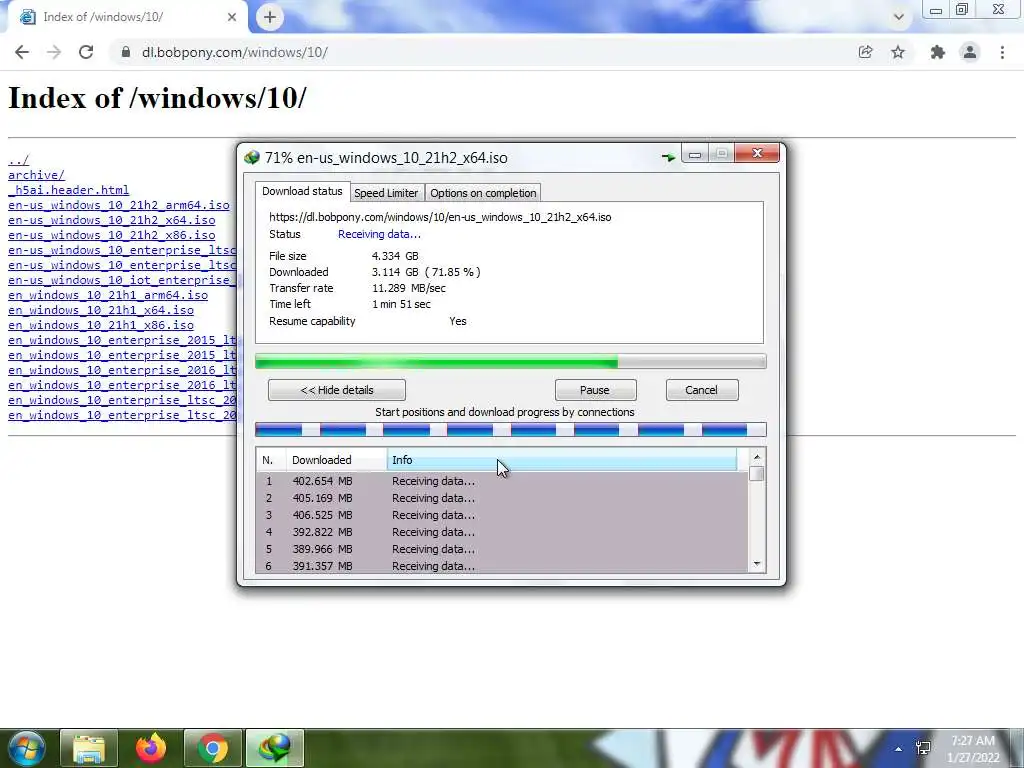Switch to Download status tab
This screenshot has height=768, width=1024.
[x=302, y=191]
